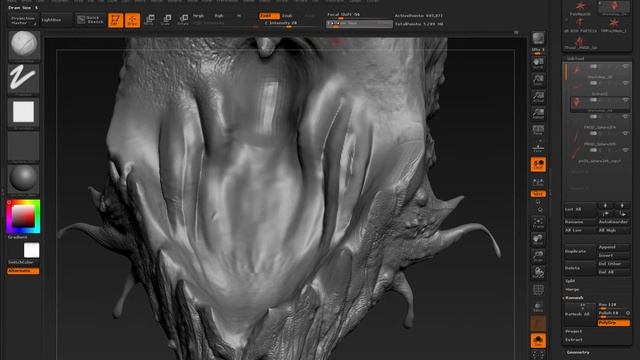
Task: Select the Move transform tool
Action: click(x=149, y=20)
